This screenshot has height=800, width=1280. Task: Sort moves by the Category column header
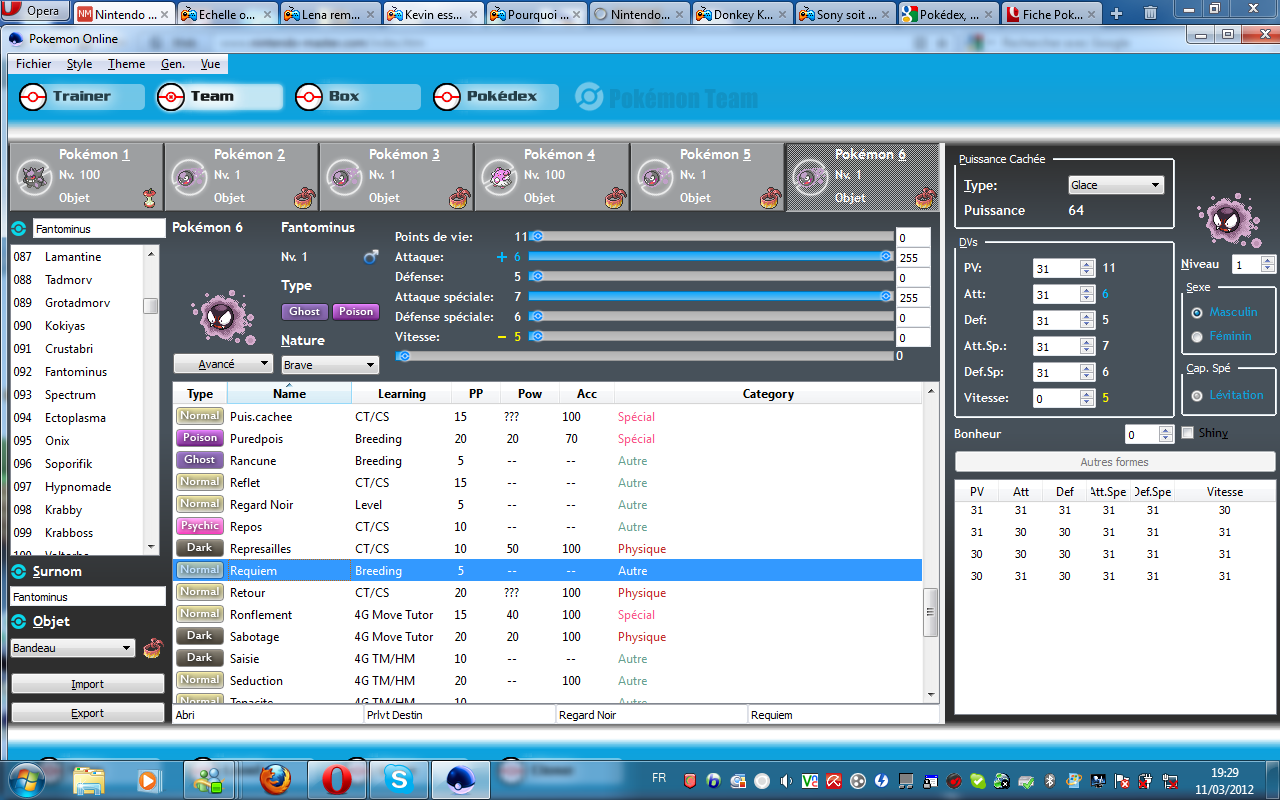click(768, 394)
